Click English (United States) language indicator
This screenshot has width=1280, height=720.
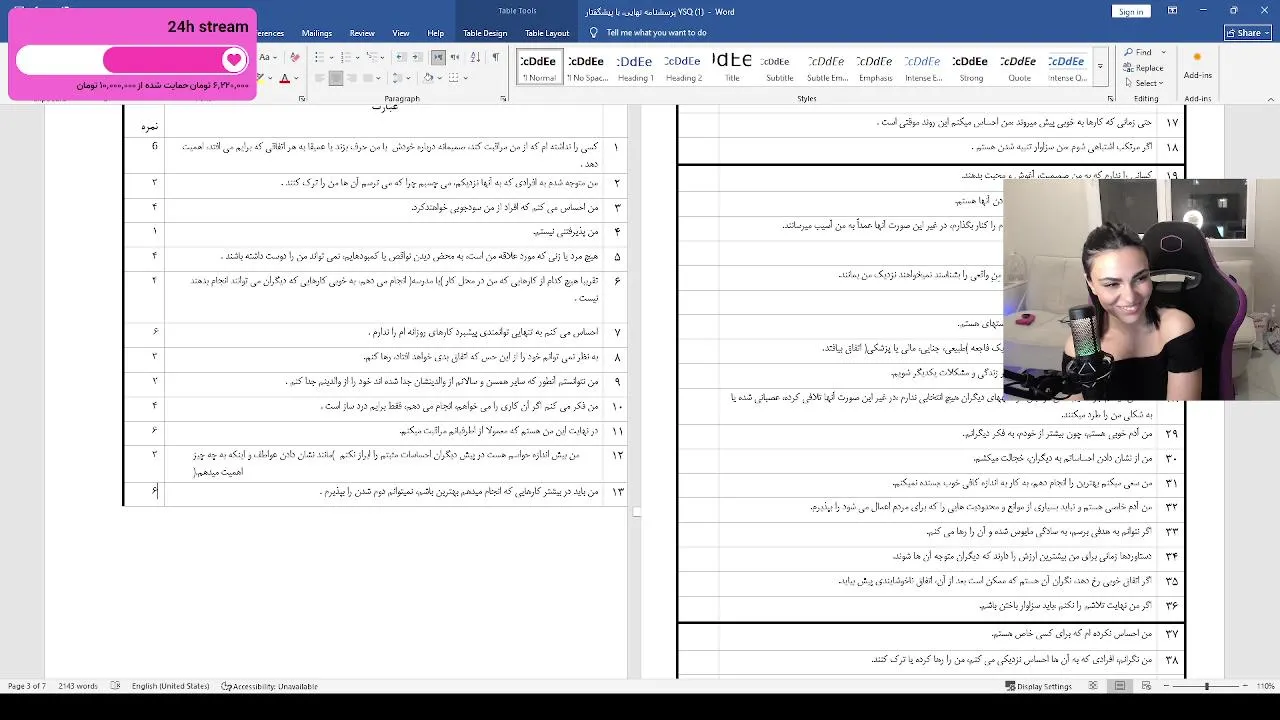[171, 686]
